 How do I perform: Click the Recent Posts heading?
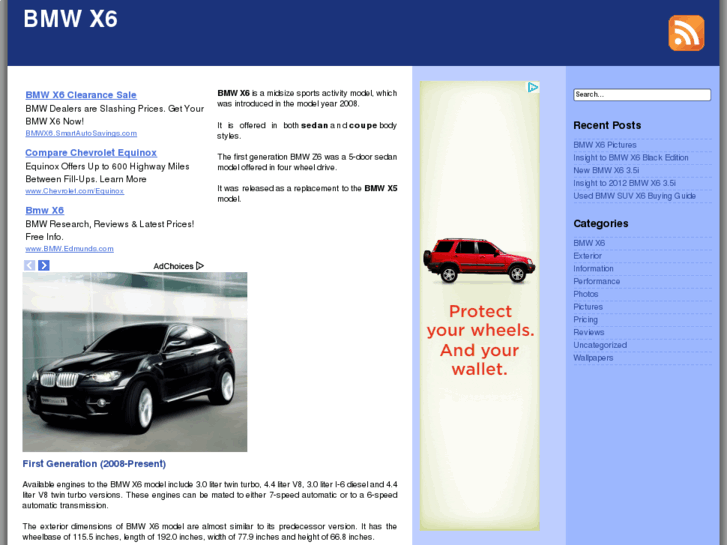607,125
